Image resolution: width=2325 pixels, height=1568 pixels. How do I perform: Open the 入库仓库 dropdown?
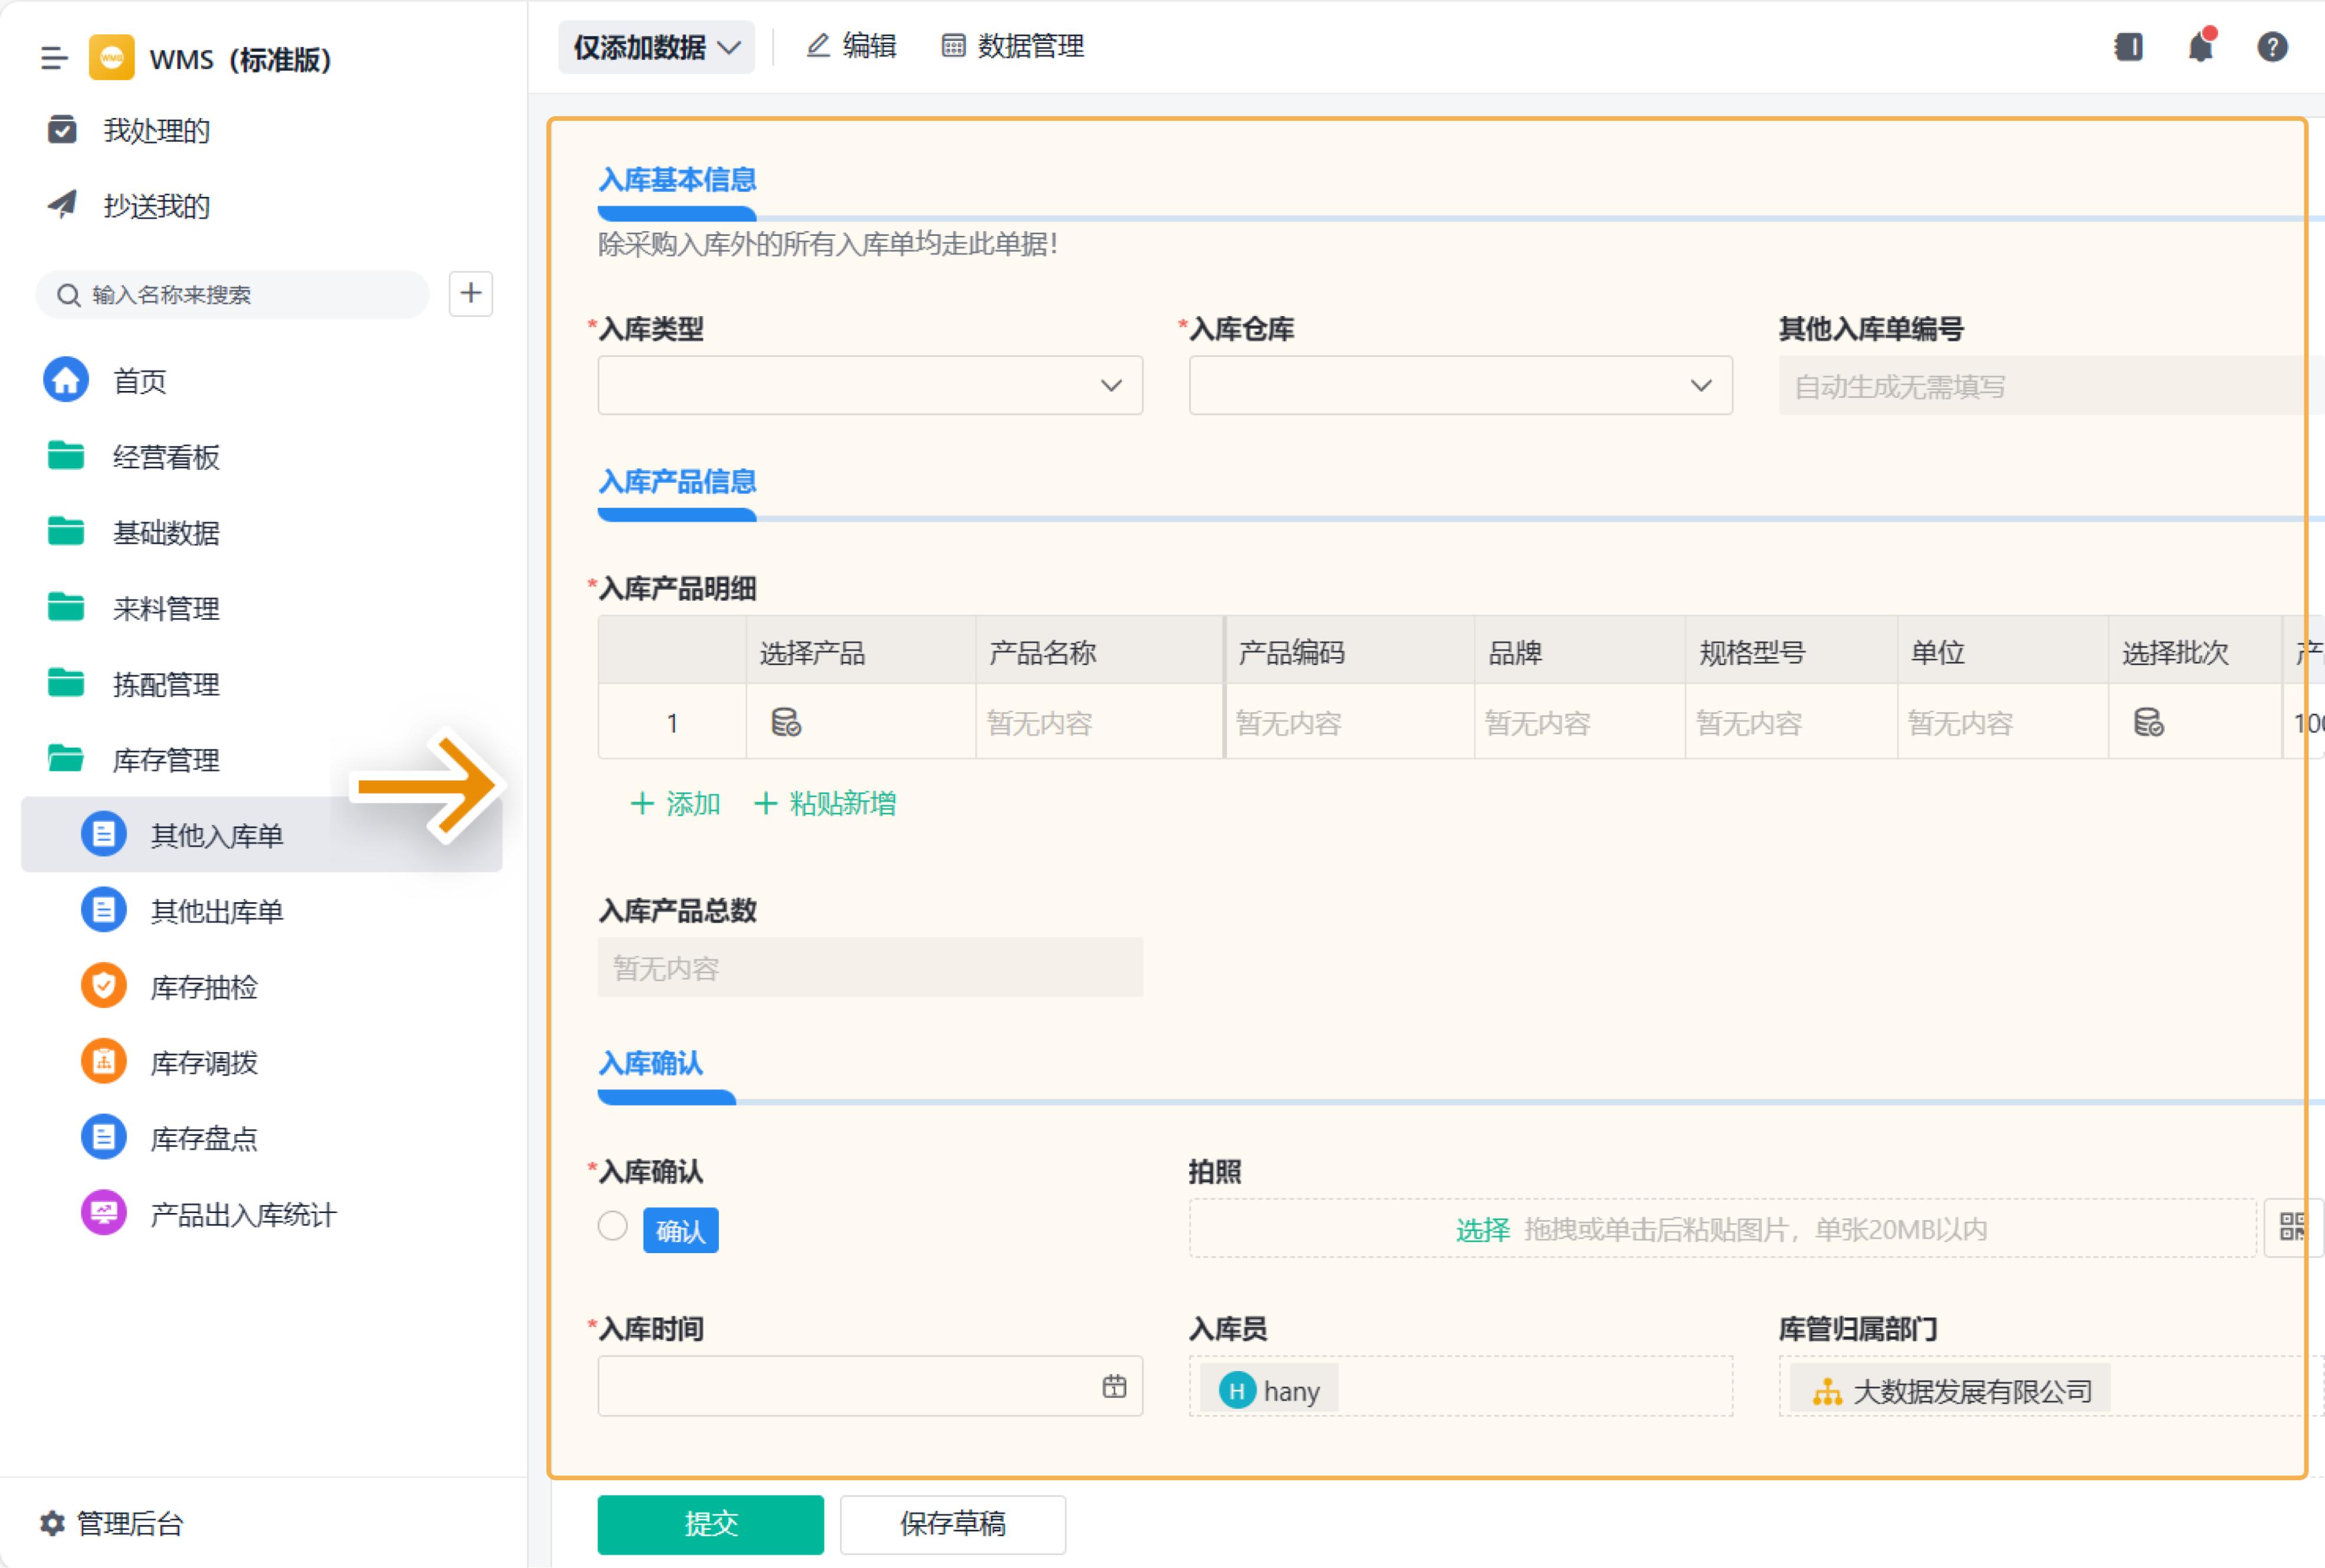point(1459,385)
